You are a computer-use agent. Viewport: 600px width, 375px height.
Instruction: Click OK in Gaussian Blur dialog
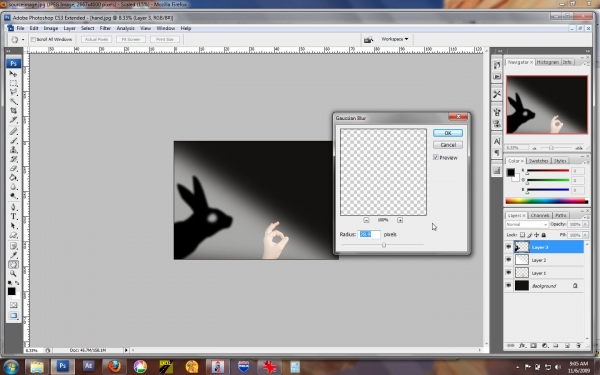click(x=448, y=133)
